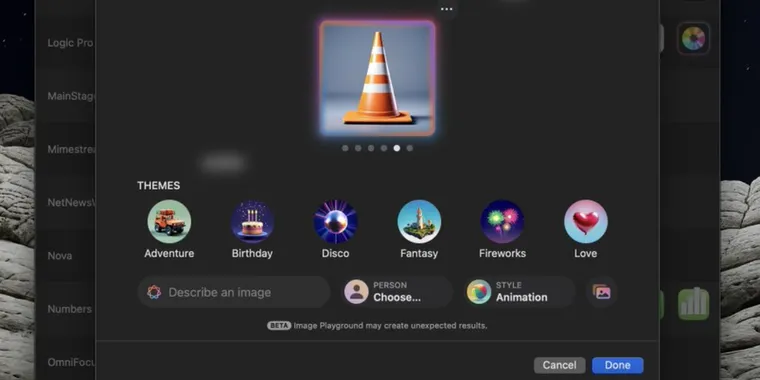Select Nova in the background list

click(60, 255)
